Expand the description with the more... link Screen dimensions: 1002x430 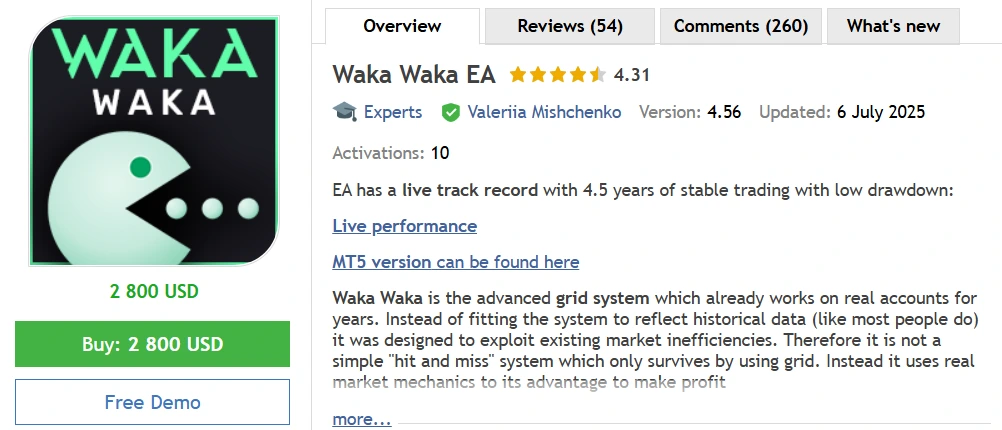[x=361, y=420]
